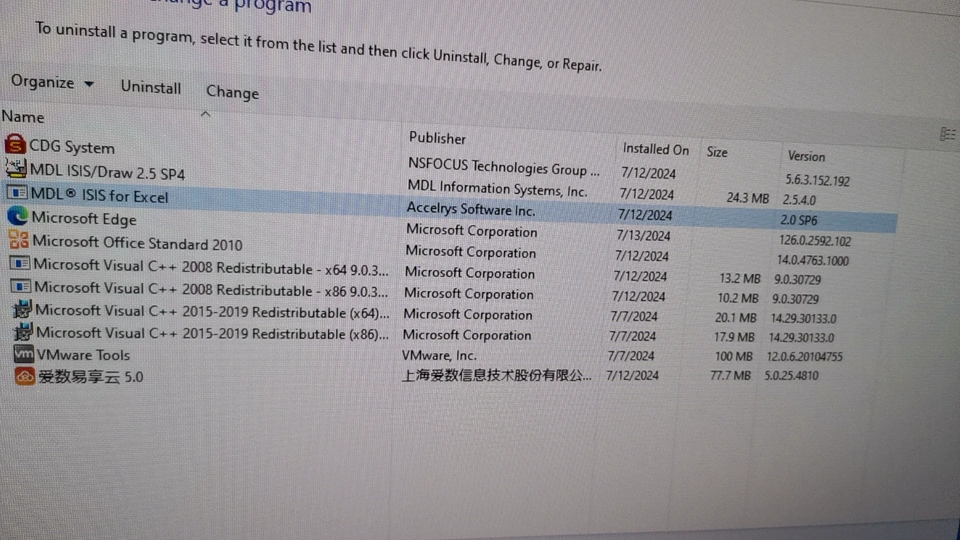The height and width of the screenshot is (540, 960).
Task: Click the Visual C++ 2008 x86 icon
Action: [20, 287]
